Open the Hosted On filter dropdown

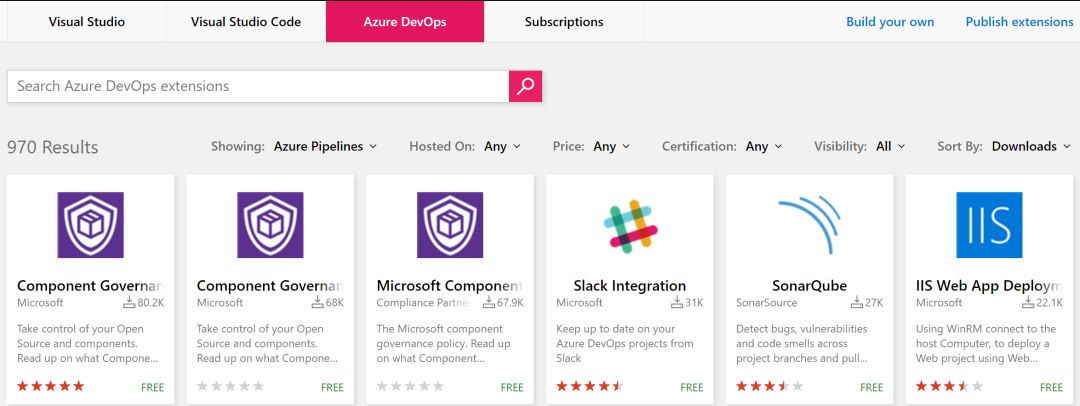pos(502,146)
